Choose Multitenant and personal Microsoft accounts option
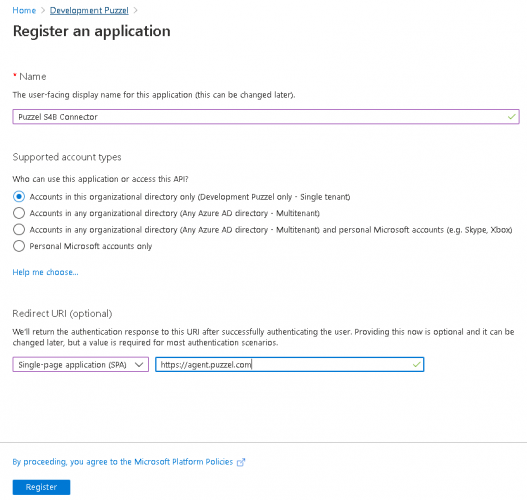Viewport: 527px width, 500px height. click(x=19, y=230)
